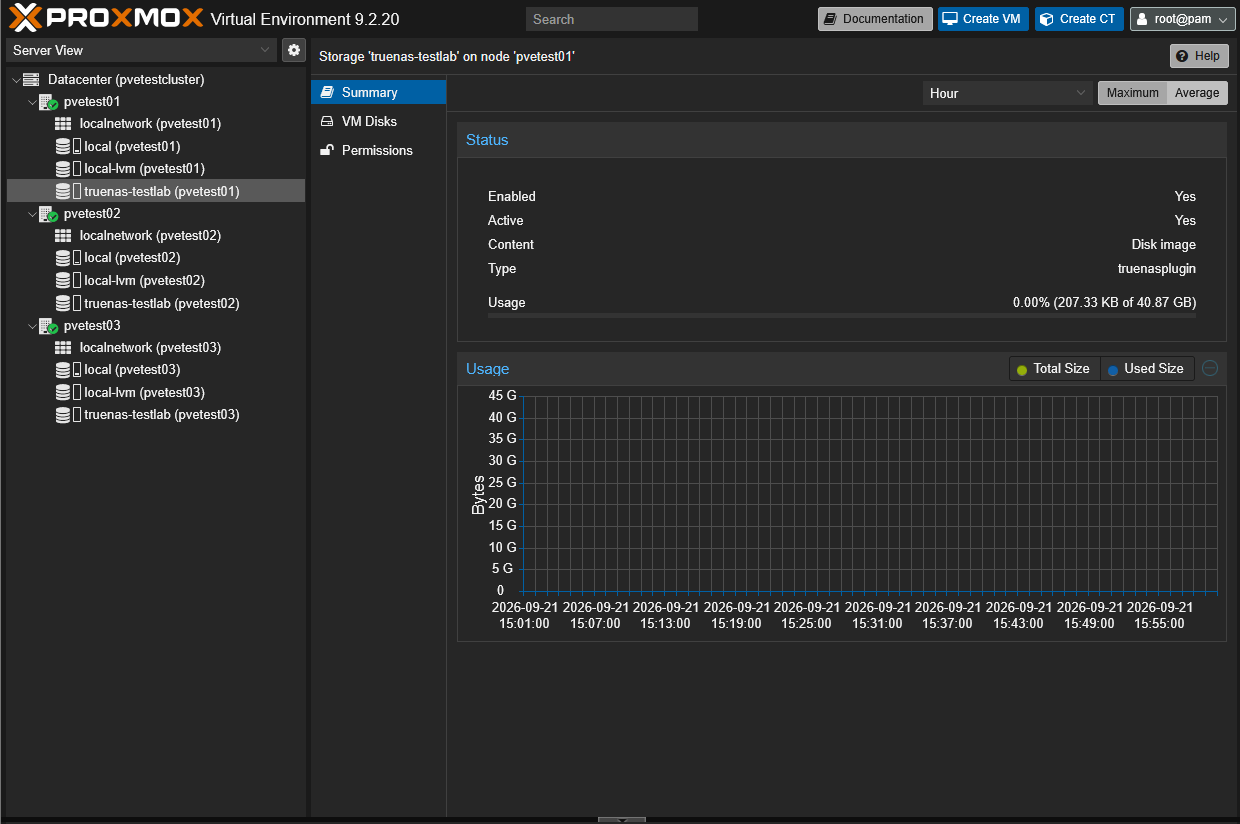This screenshot has width=1240, height=824.
Task: Toggle Average graph mode
Action: (x=1197, y=93)
